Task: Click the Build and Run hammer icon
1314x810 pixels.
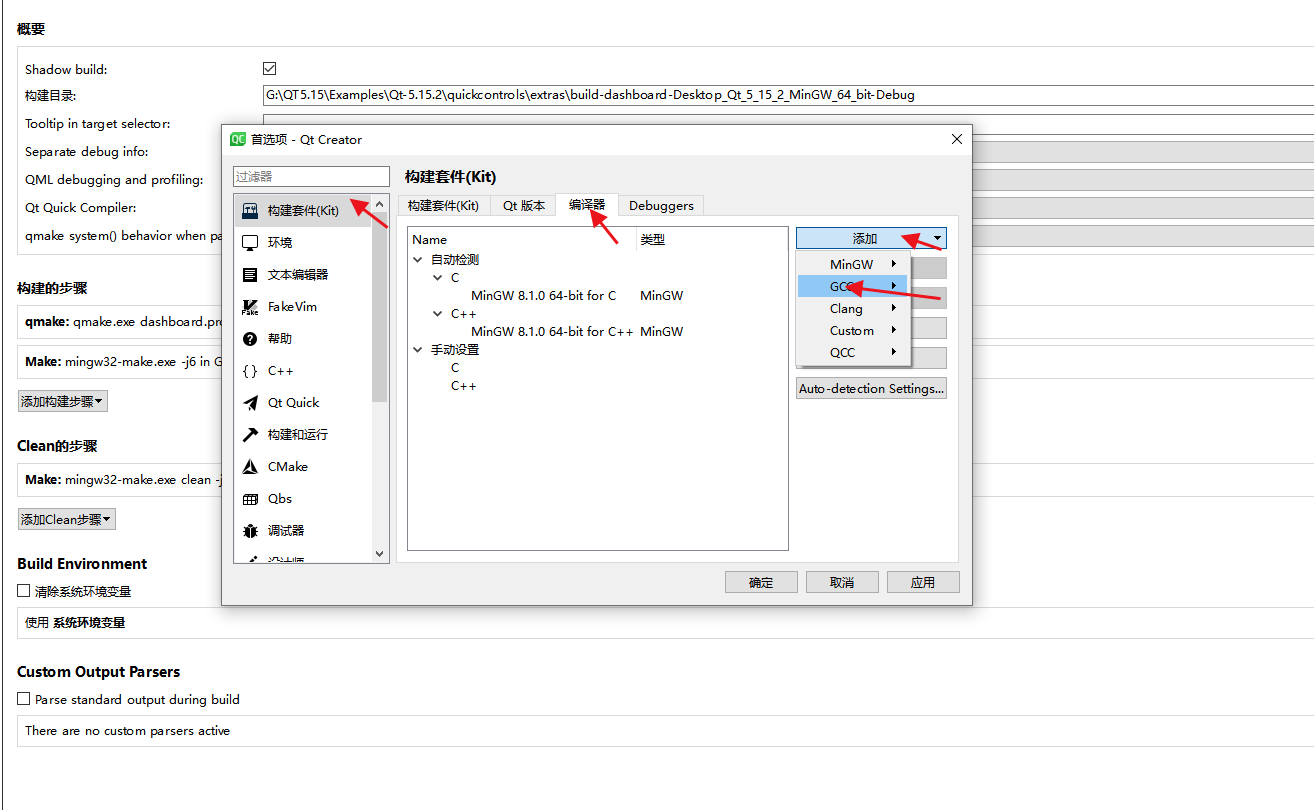Action: (250, 435)
